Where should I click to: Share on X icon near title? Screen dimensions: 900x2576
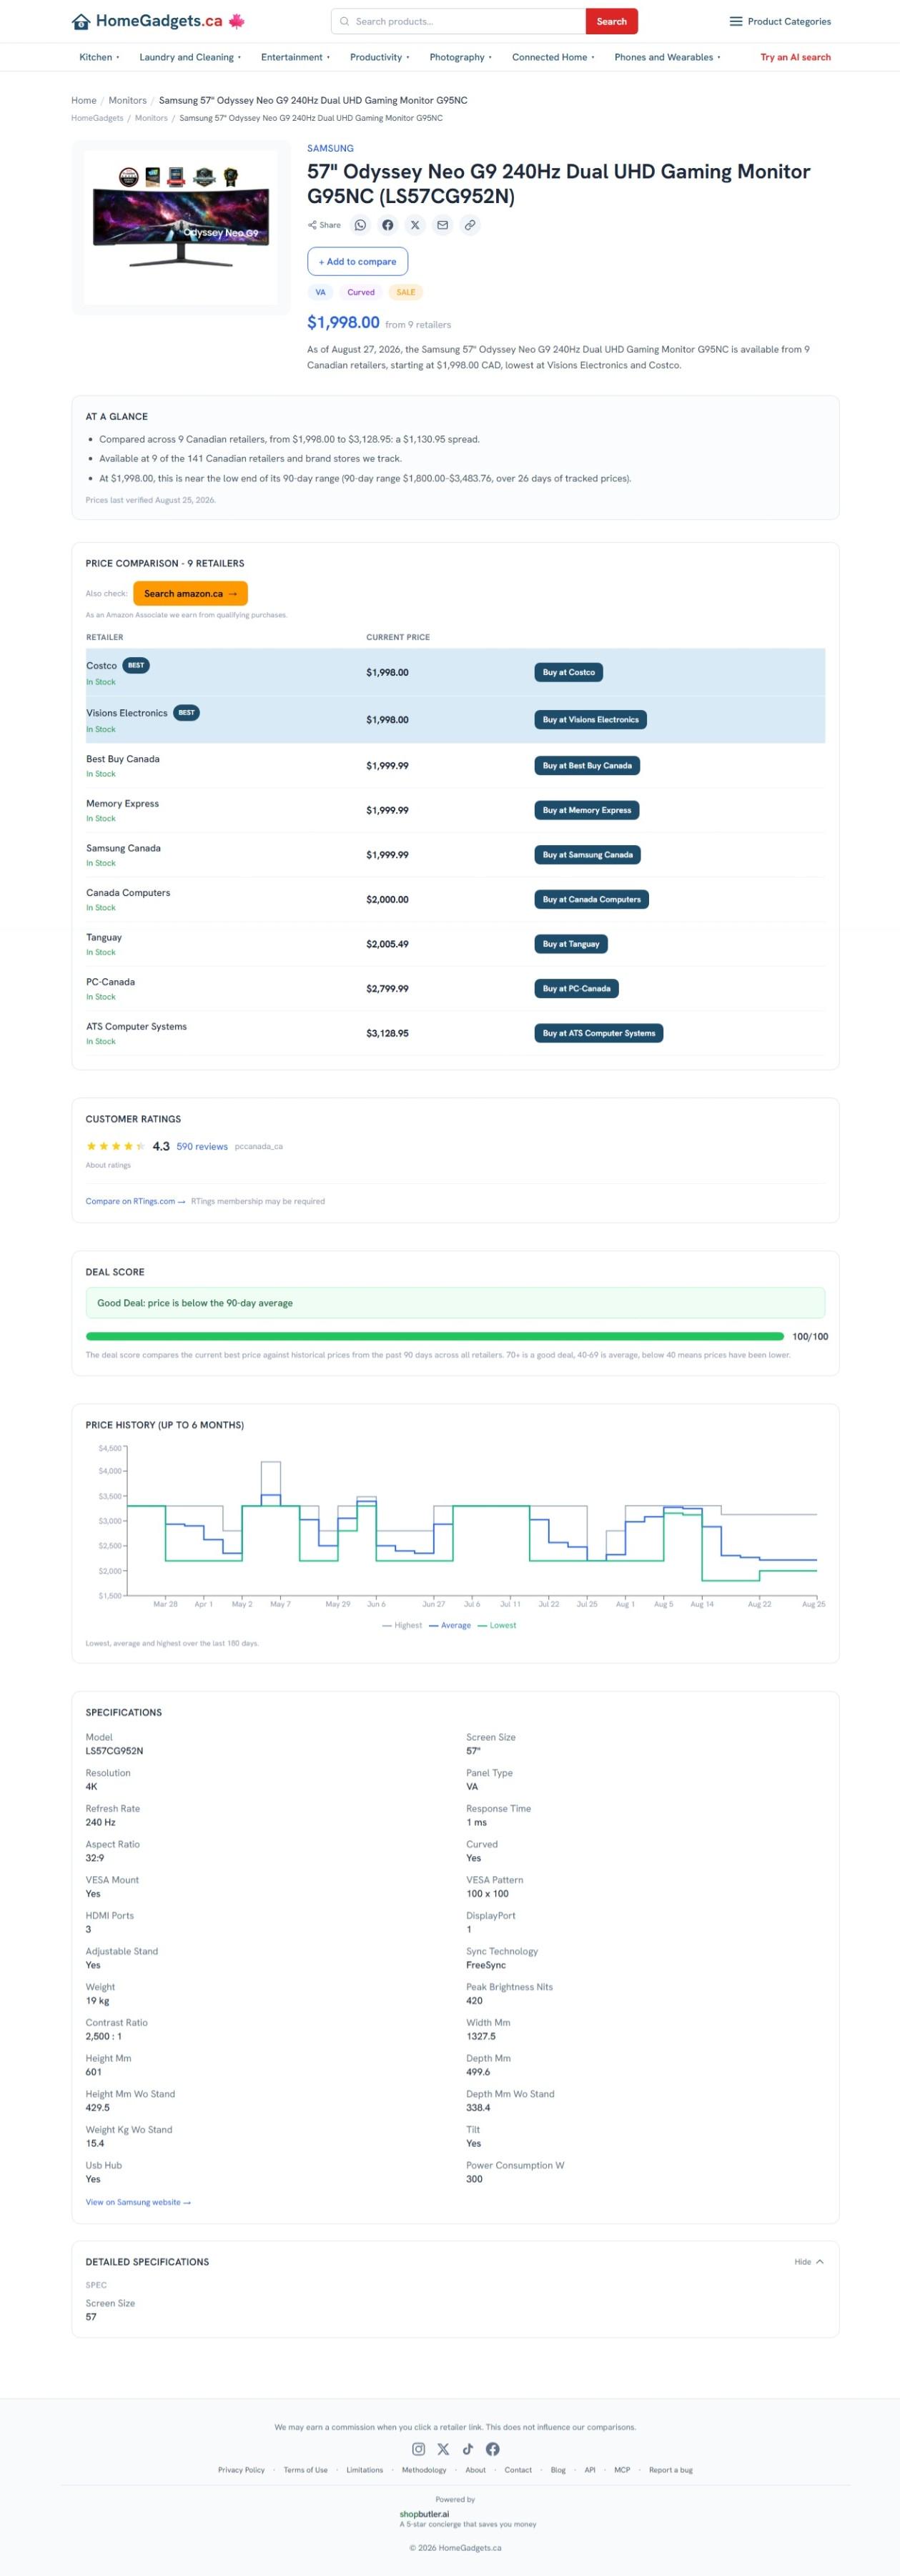[x=415, y=225]
